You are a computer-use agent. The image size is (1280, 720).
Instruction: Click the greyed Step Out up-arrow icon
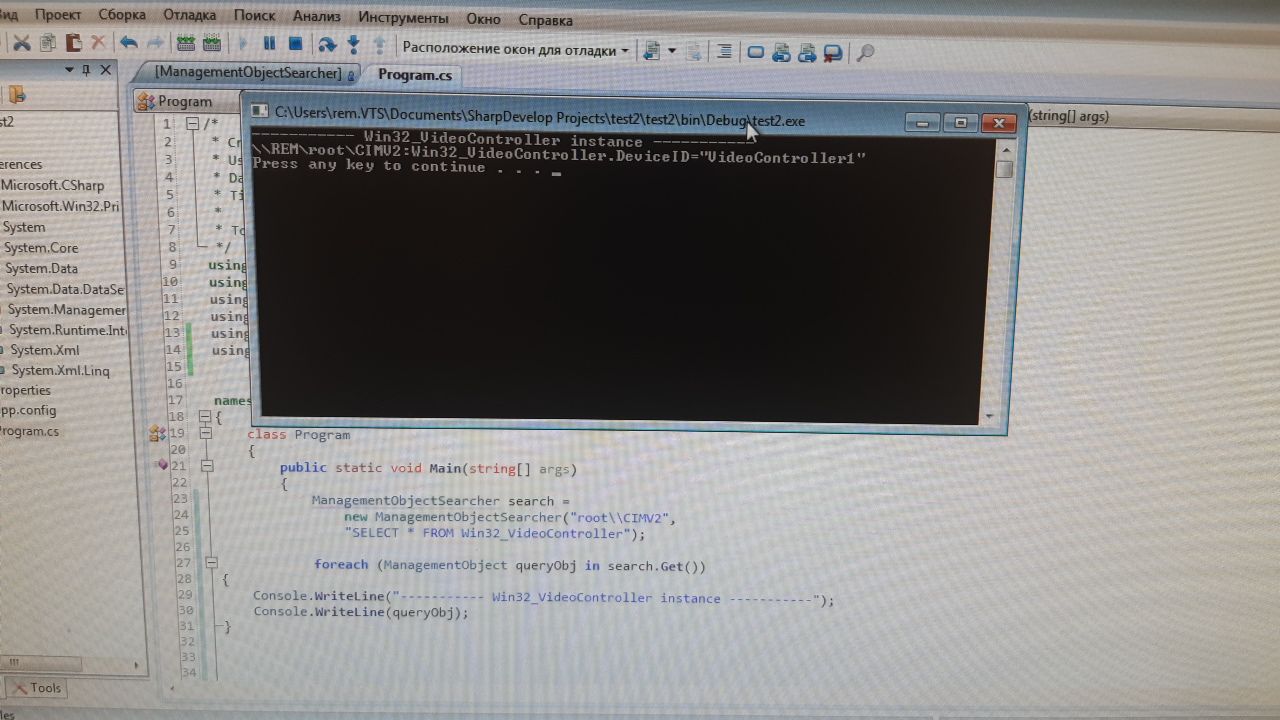pos(380,46)
